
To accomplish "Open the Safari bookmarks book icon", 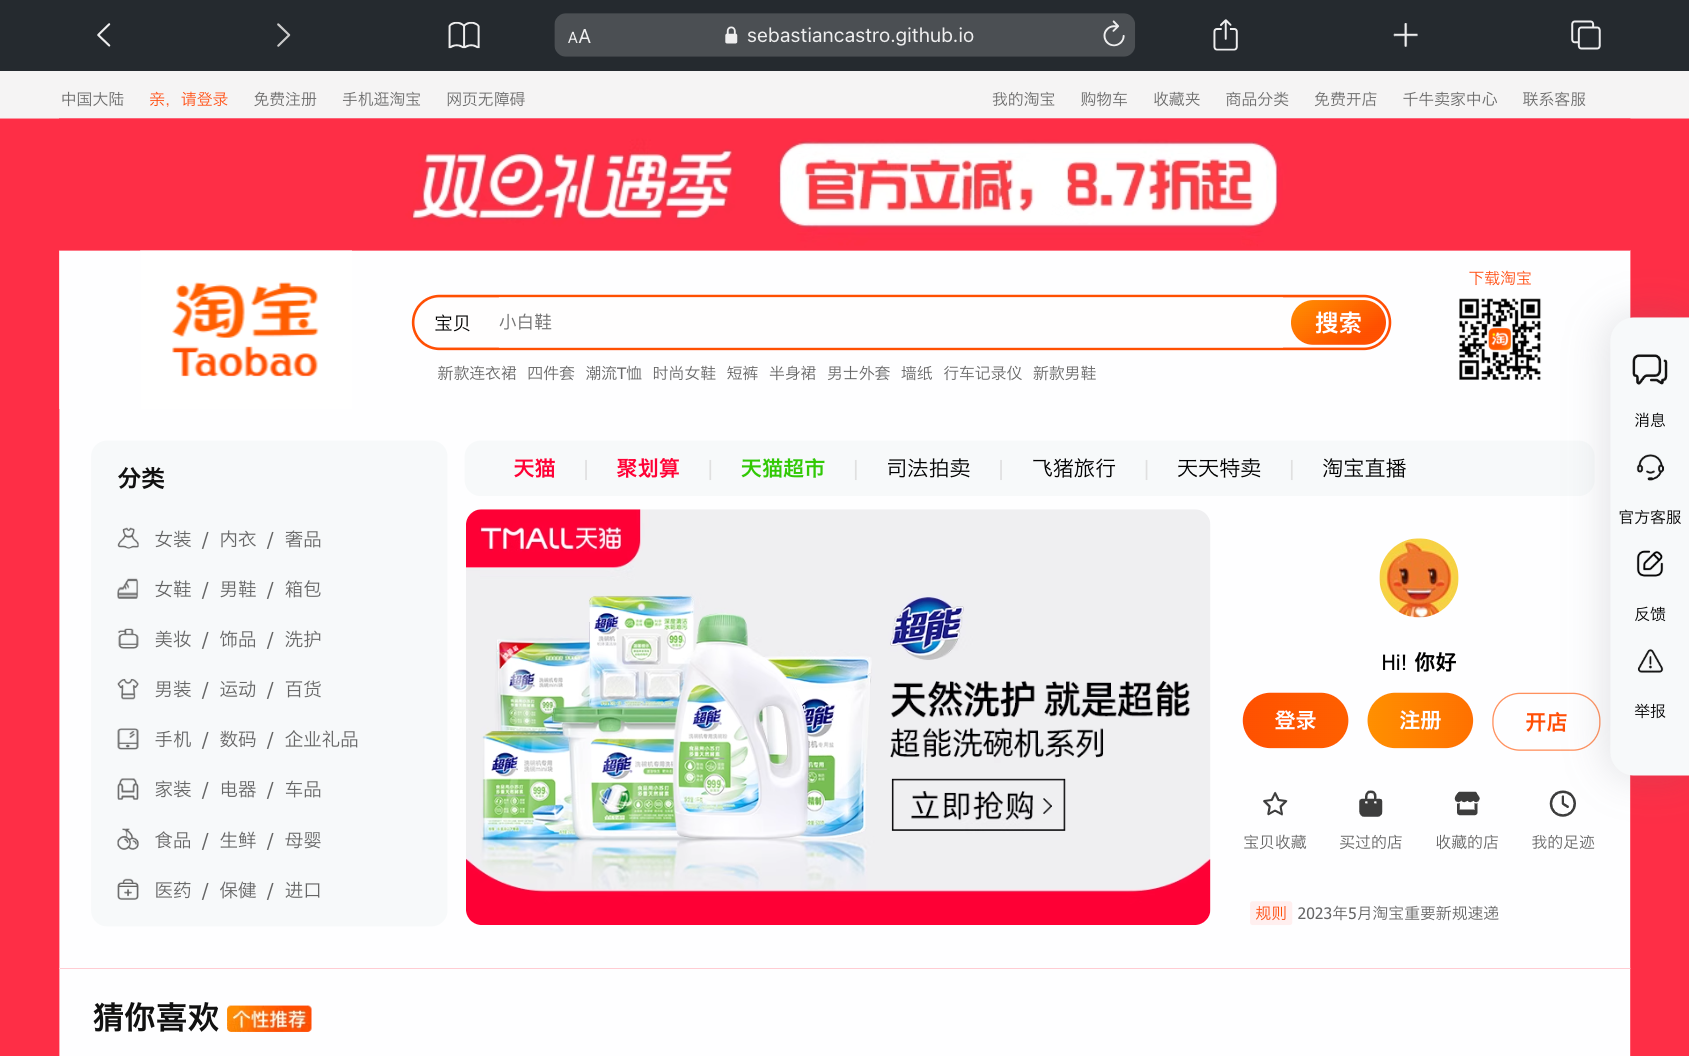I will [x=463, y=36].
